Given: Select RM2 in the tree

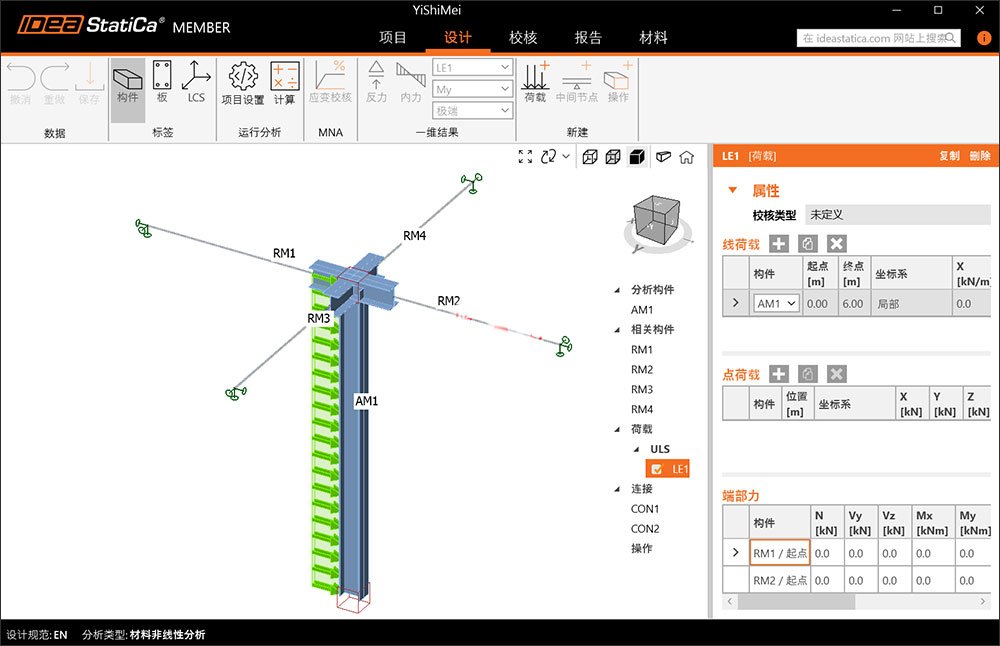Looking at the screenshot, I should point(642,369).
